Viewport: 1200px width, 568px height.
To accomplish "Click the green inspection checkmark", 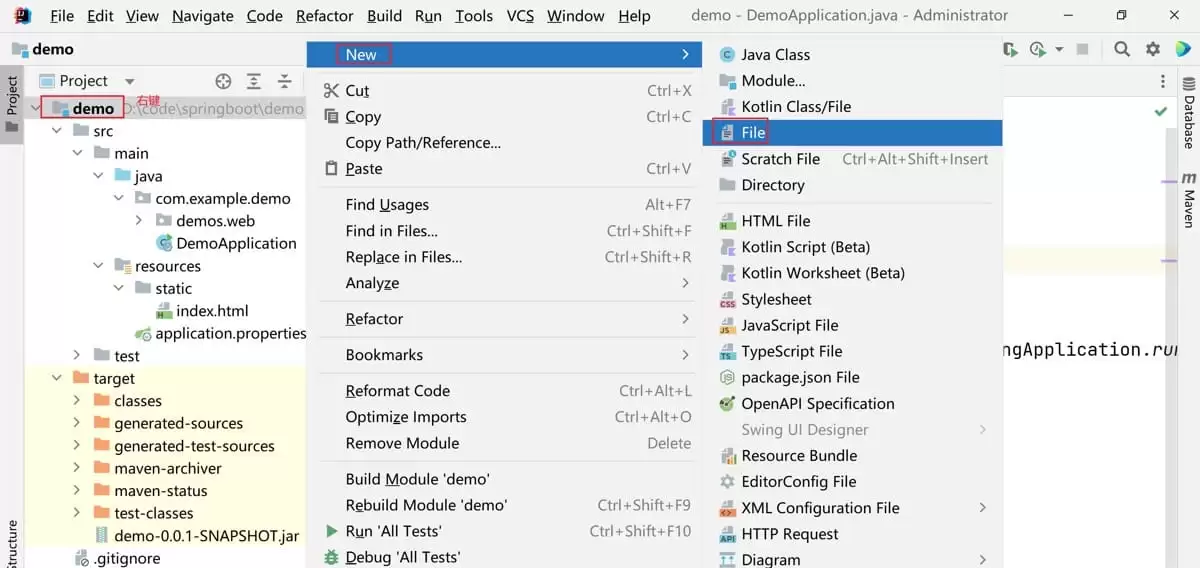I will click(x=1161, y=111).
